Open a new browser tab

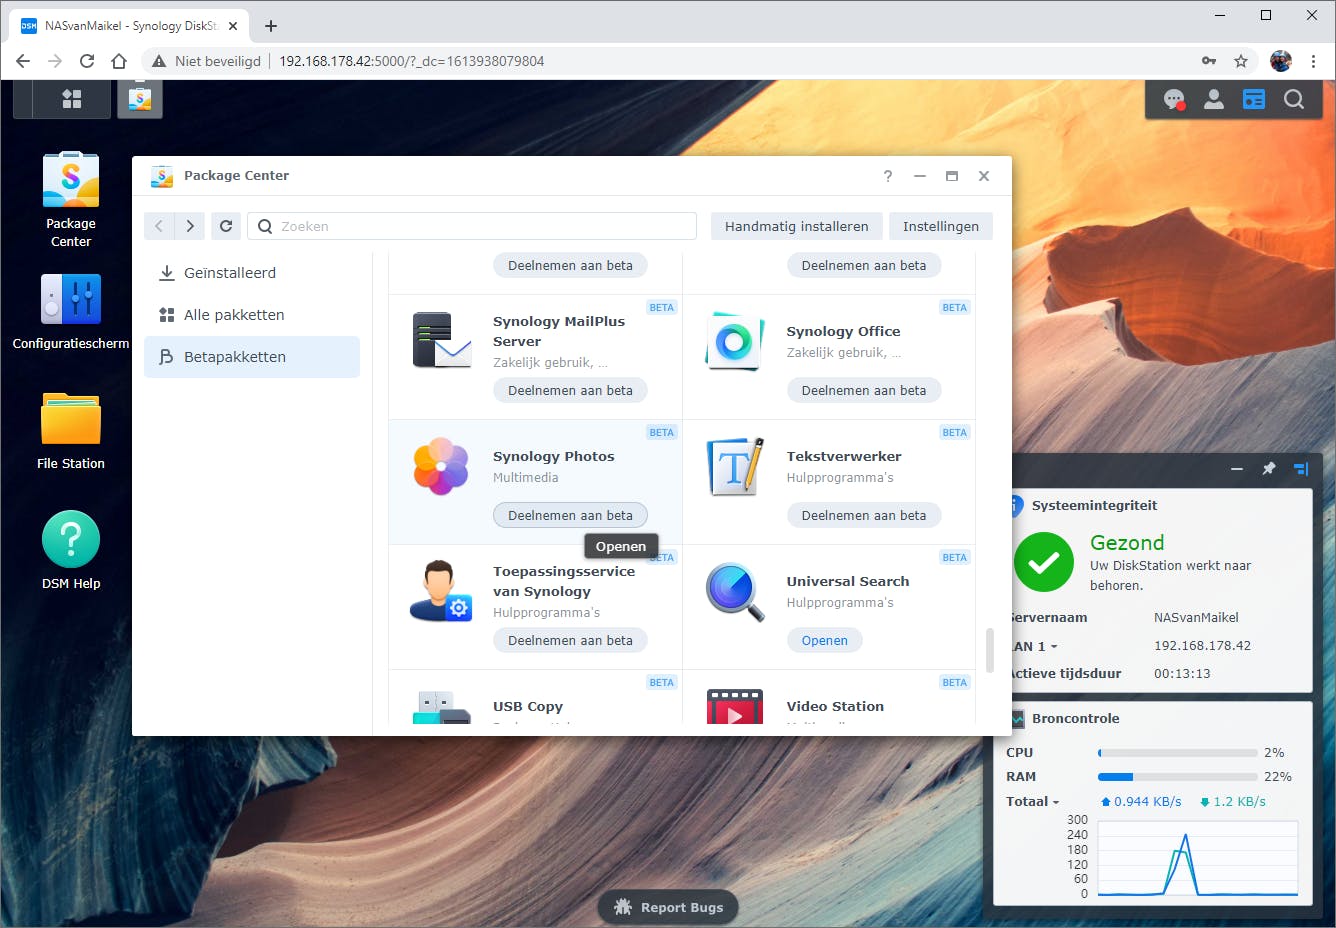pos(271,26)
